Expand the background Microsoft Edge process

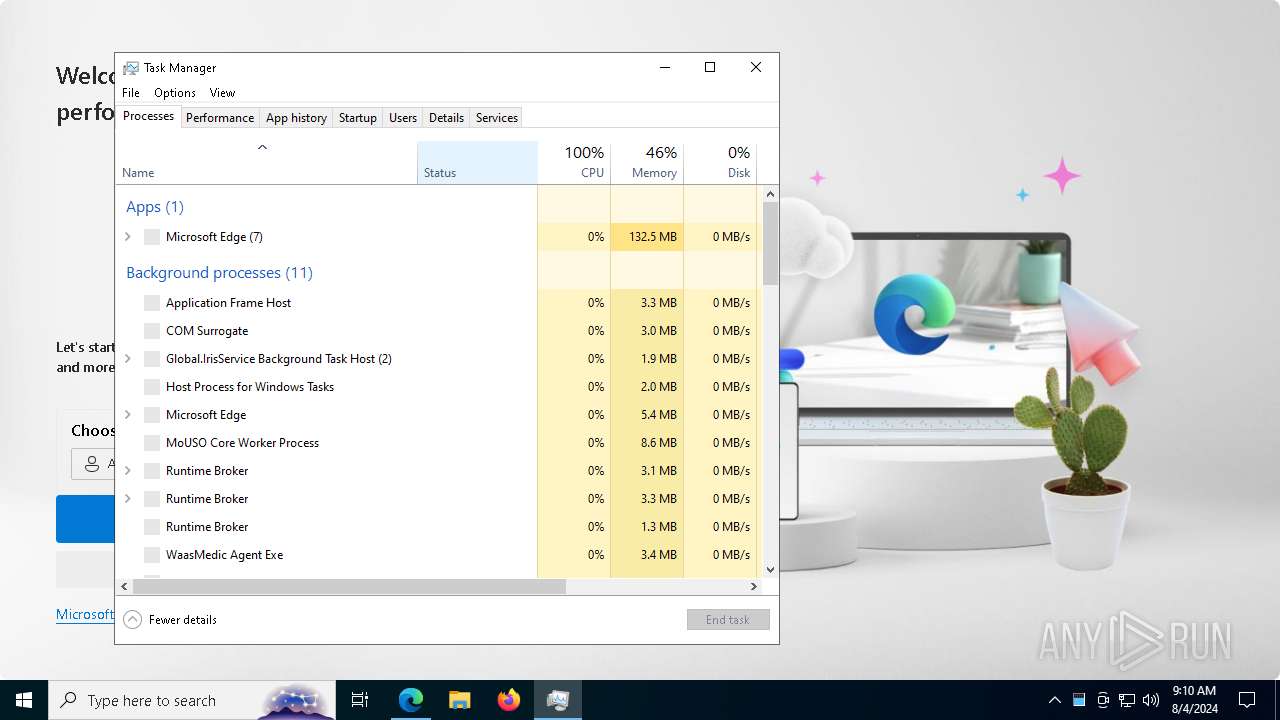click(128, 415)
